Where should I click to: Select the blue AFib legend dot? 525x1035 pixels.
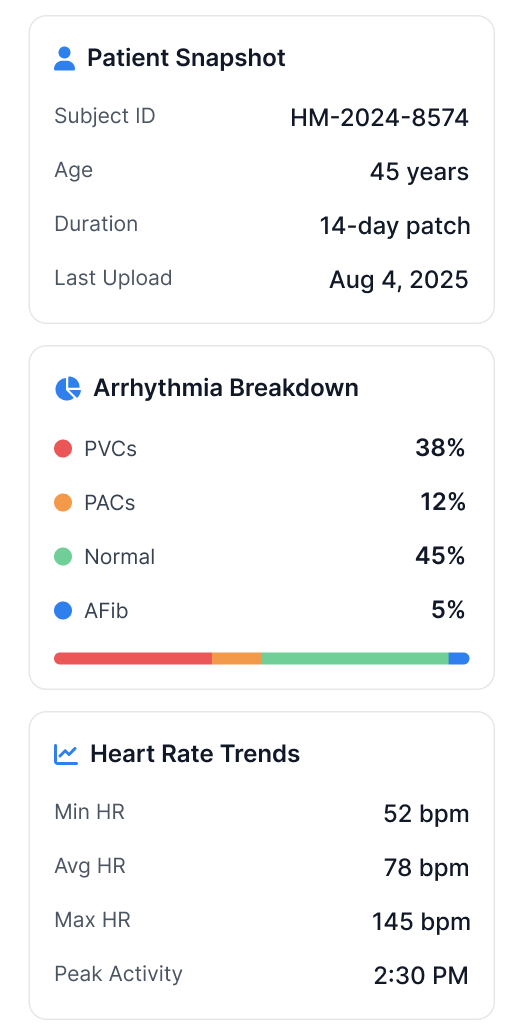(x=63, y=611)
